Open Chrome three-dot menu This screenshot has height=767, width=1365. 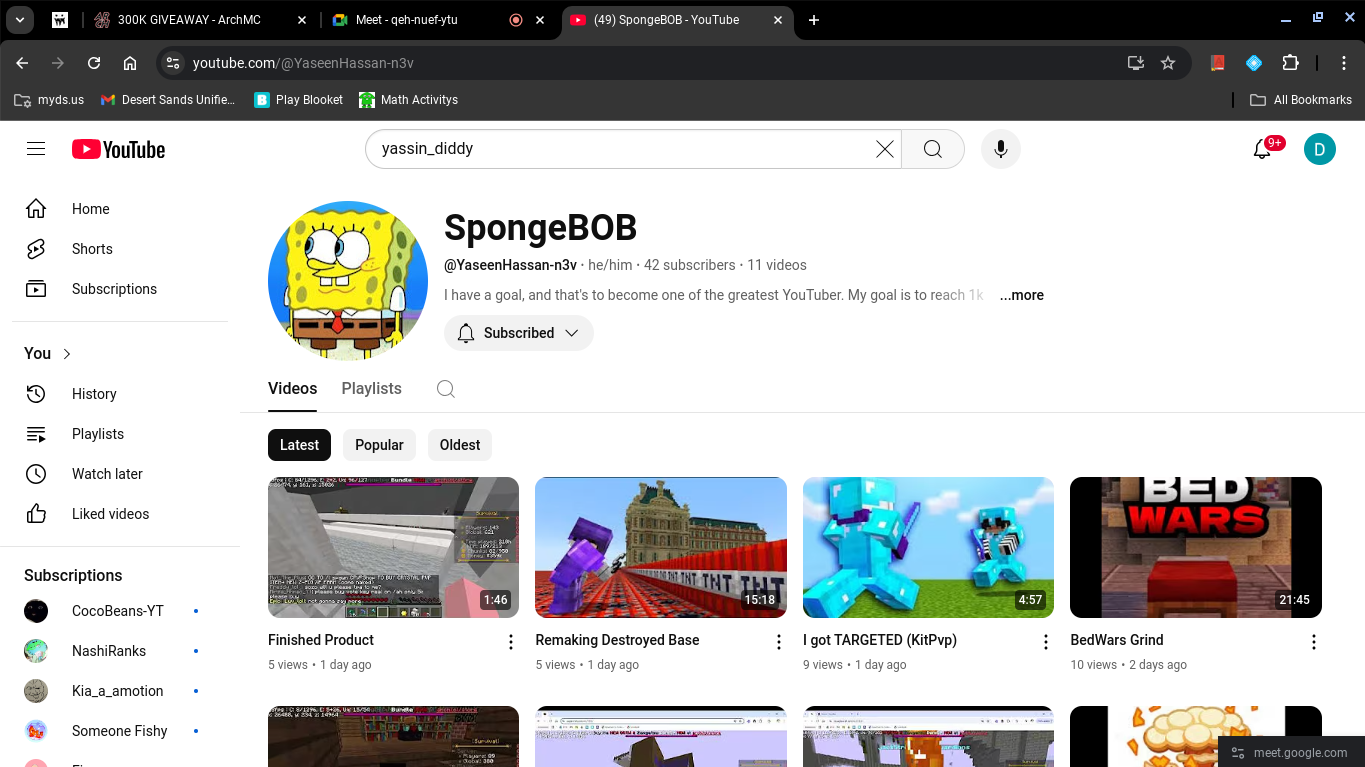[1345, 63]
